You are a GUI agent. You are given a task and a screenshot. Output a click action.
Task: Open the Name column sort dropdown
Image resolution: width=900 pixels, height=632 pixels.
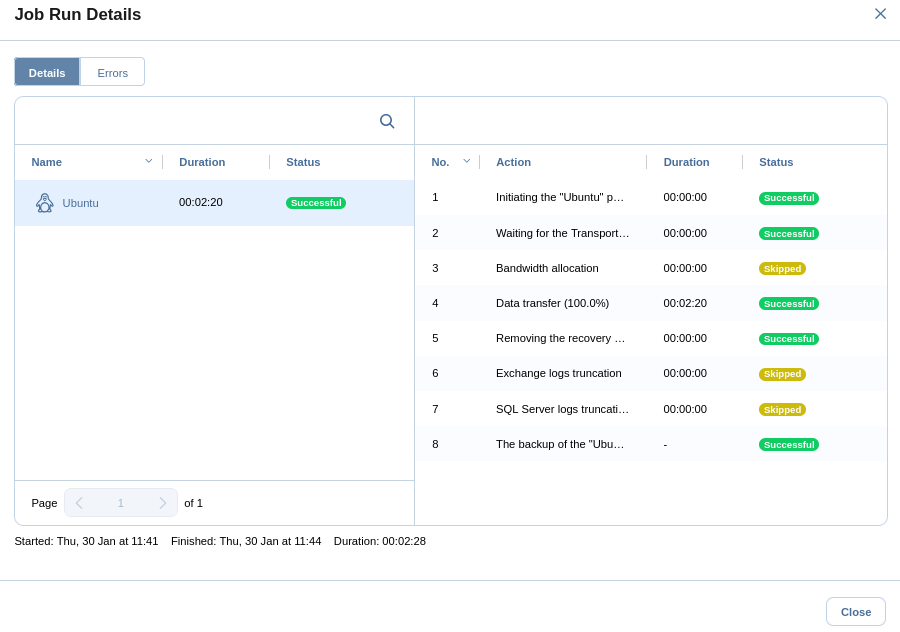tap(149, 161)
